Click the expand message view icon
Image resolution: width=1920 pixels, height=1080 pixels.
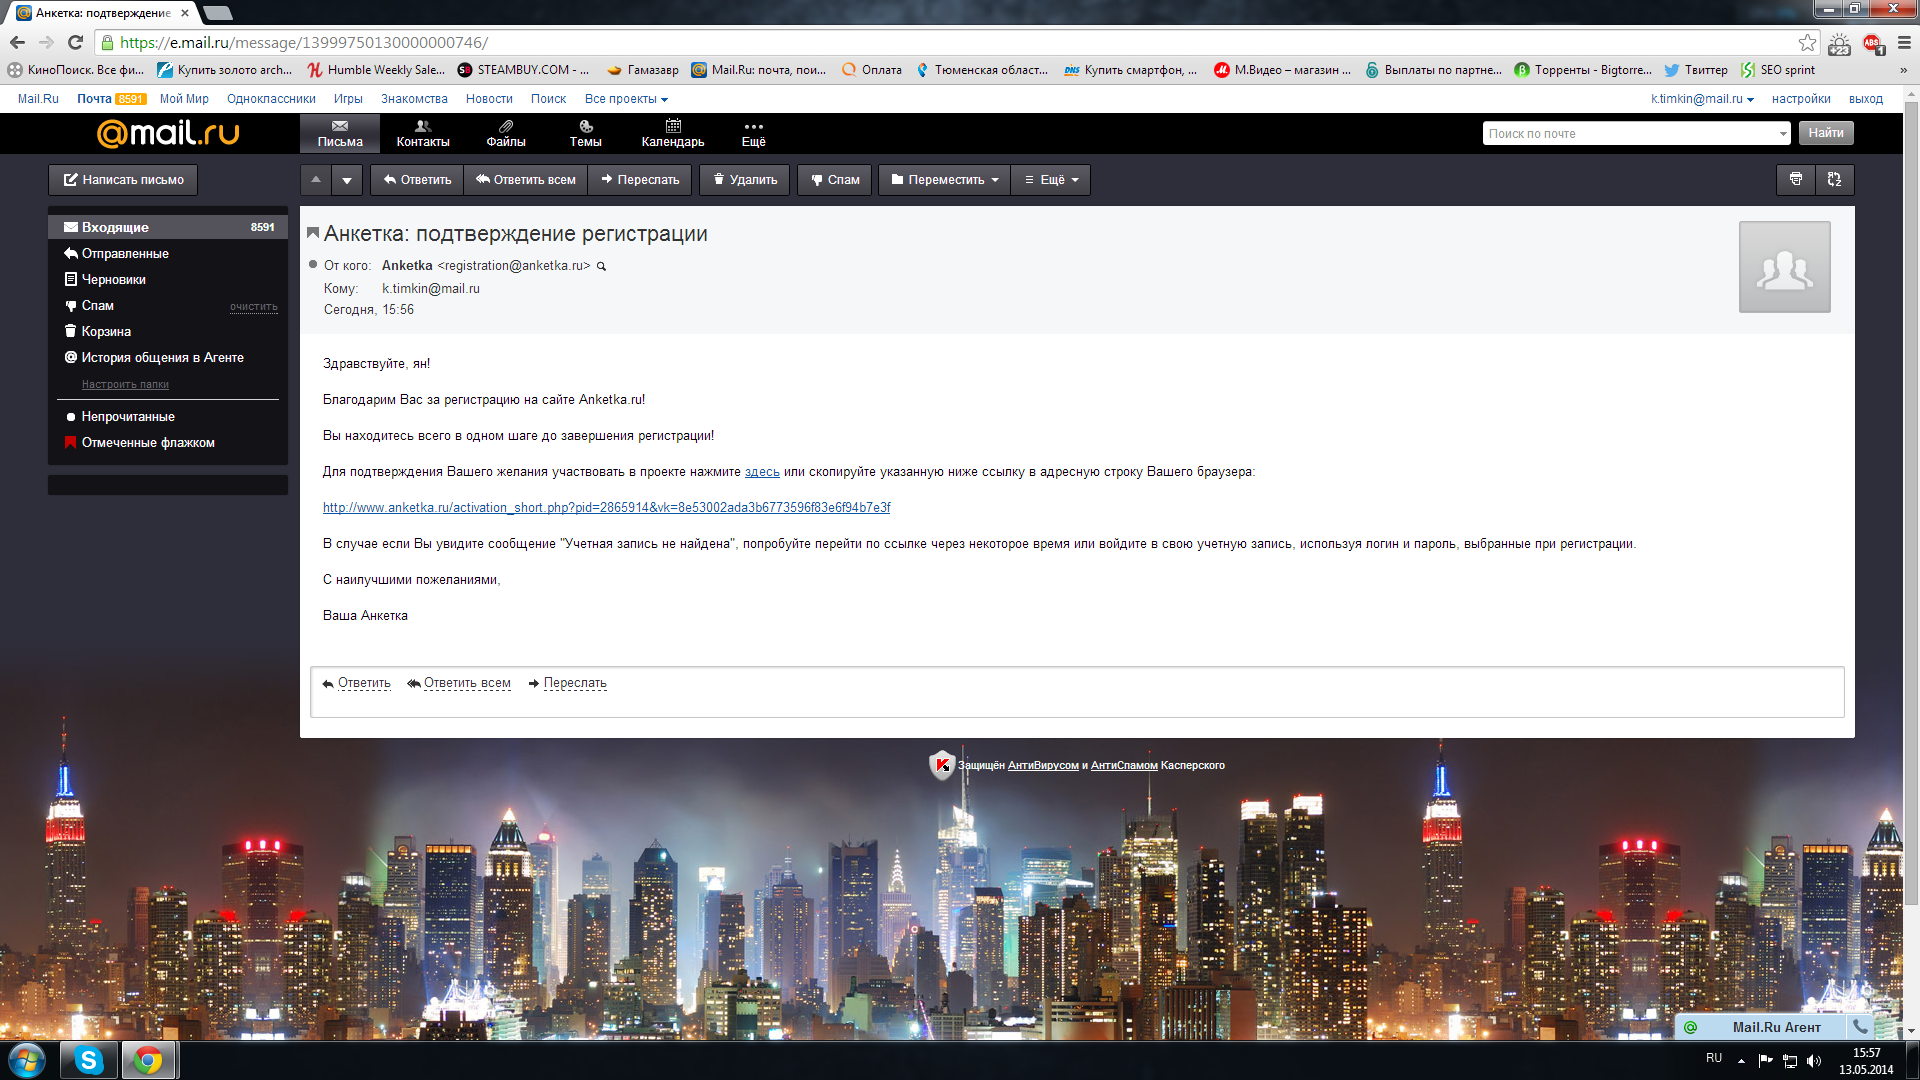pyautogui.click(x=1834, y=179)
